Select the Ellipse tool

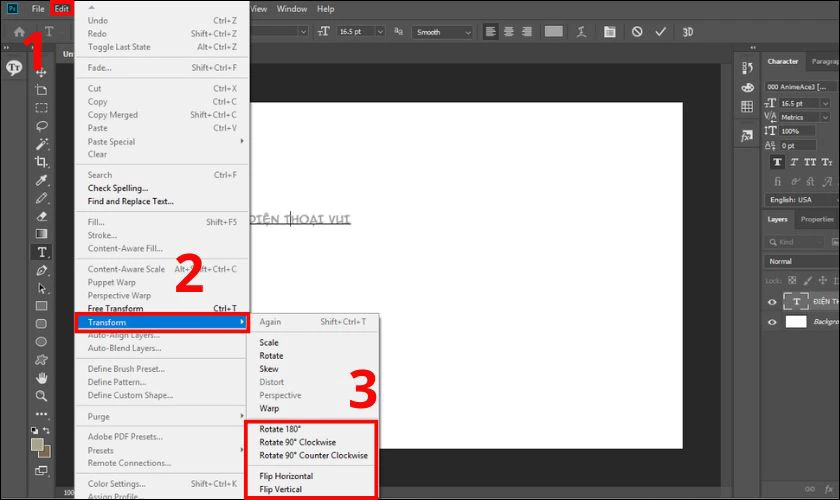[41, 342]
